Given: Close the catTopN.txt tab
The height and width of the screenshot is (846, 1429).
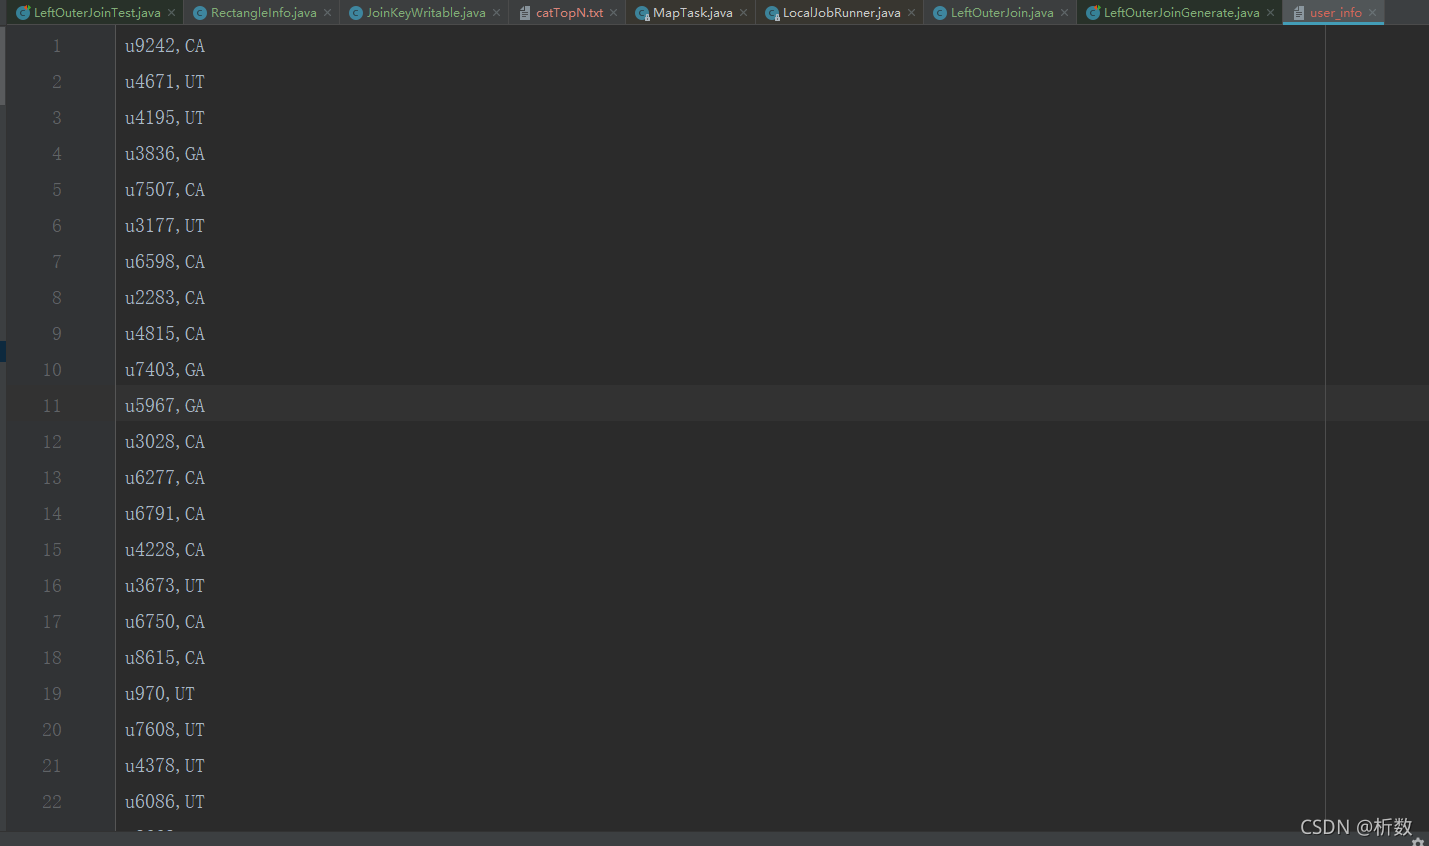Looking at the screenshot, I should (x=613, y=13).
